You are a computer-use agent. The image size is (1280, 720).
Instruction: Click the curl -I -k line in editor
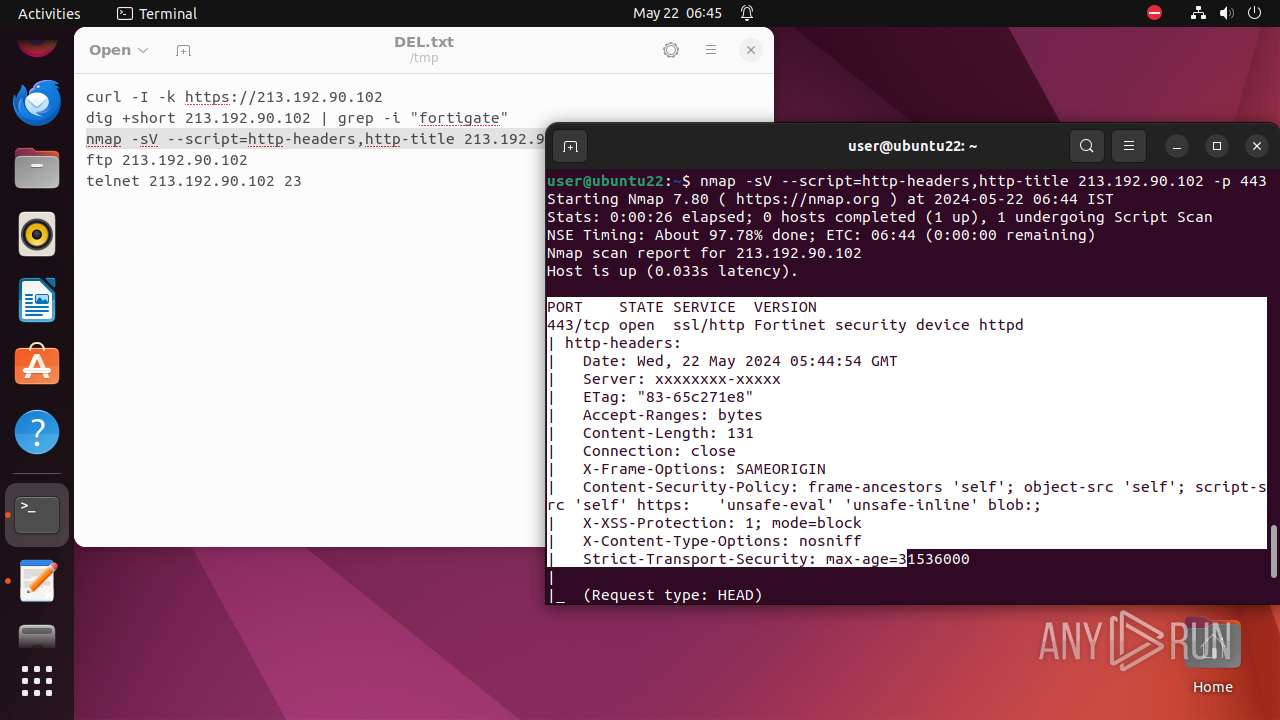pos(234,97)
